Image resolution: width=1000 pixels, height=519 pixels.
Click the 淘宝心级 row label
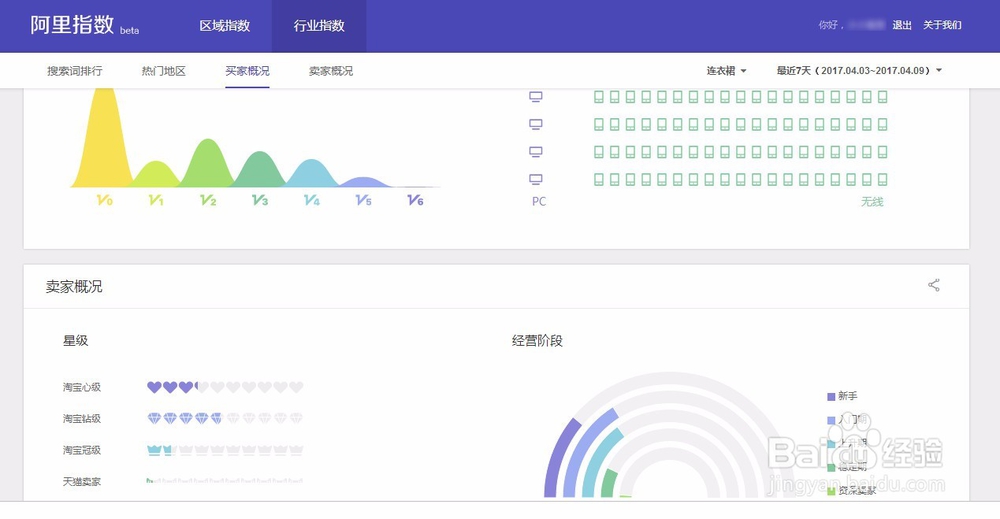(82, 387)
